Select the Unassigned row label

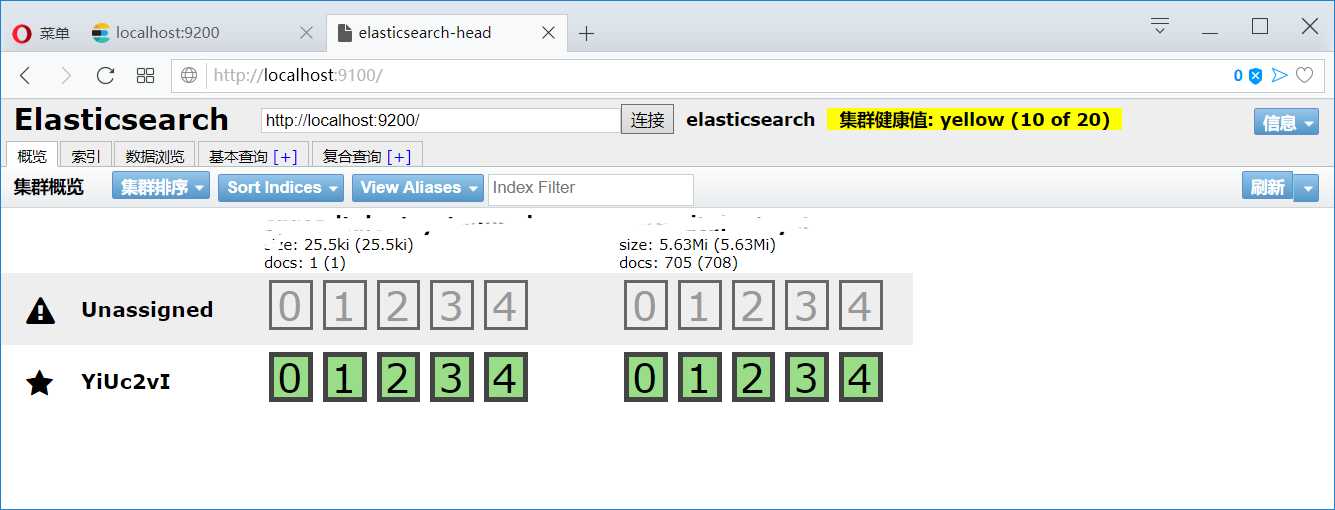(147, 310)
